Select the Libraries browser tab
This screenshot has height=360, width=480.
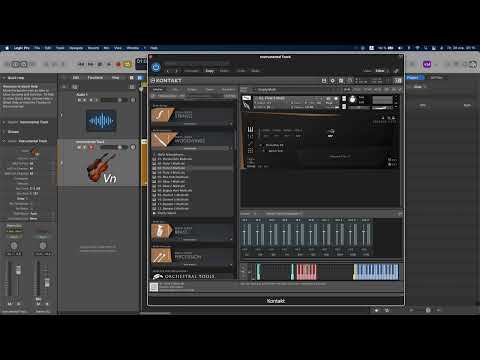tap(157, 90)
